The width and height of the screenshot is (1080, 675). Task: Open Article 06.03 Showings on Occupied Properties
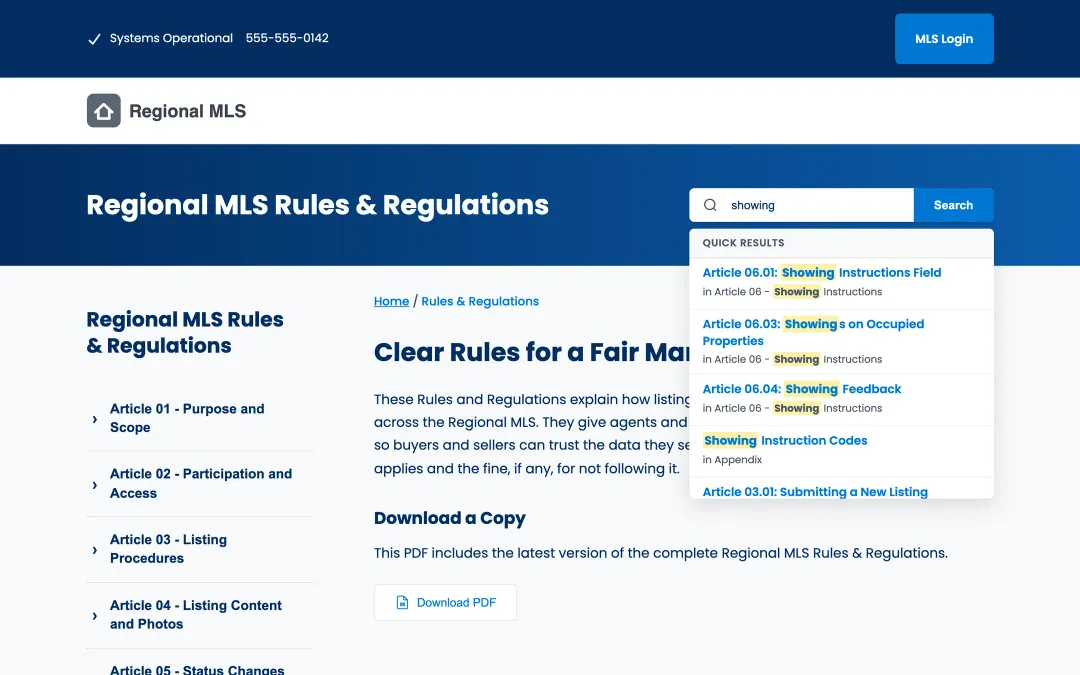813,332
